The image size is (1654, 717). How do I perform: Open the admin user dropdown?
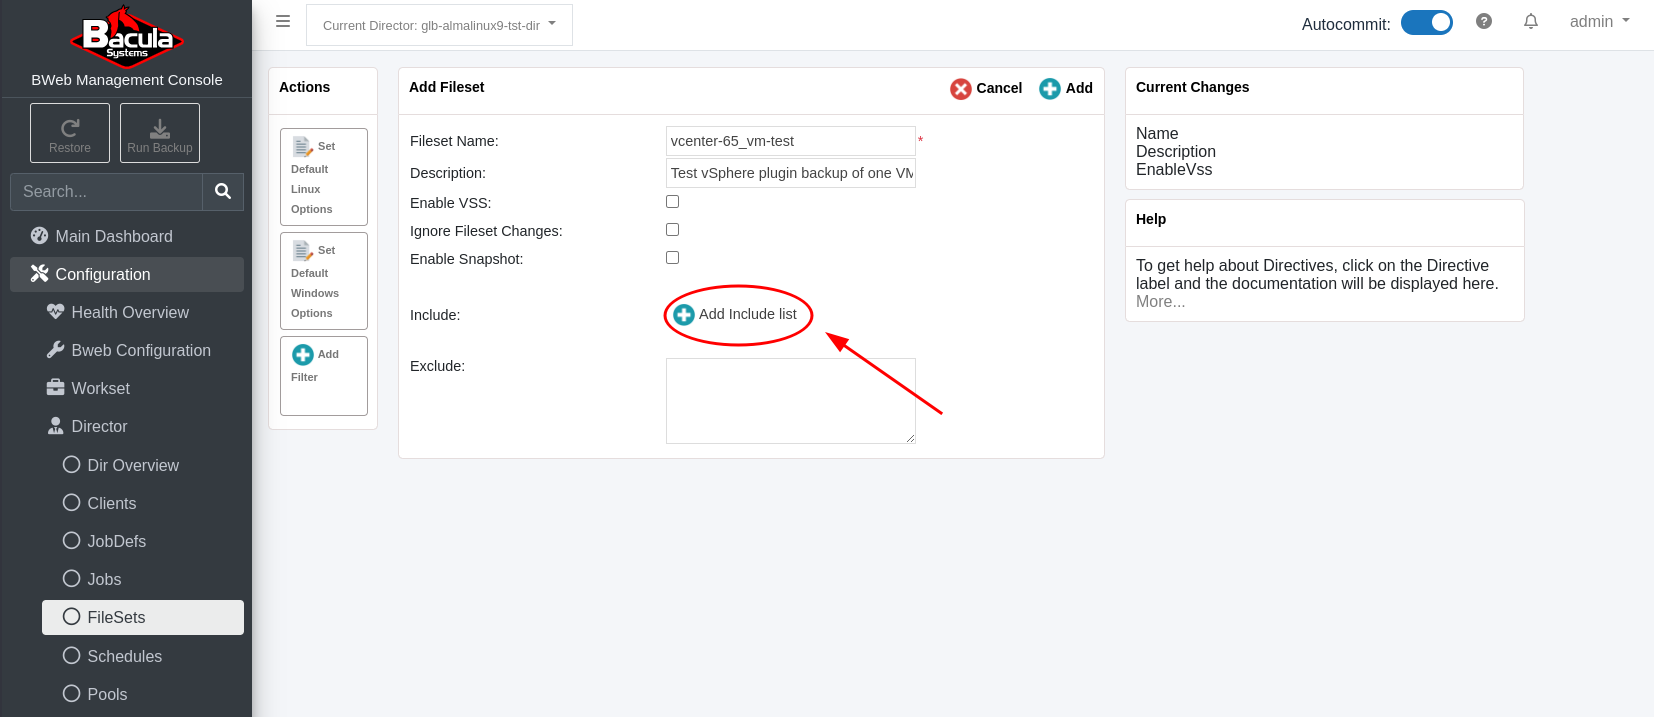(1598, 22)
